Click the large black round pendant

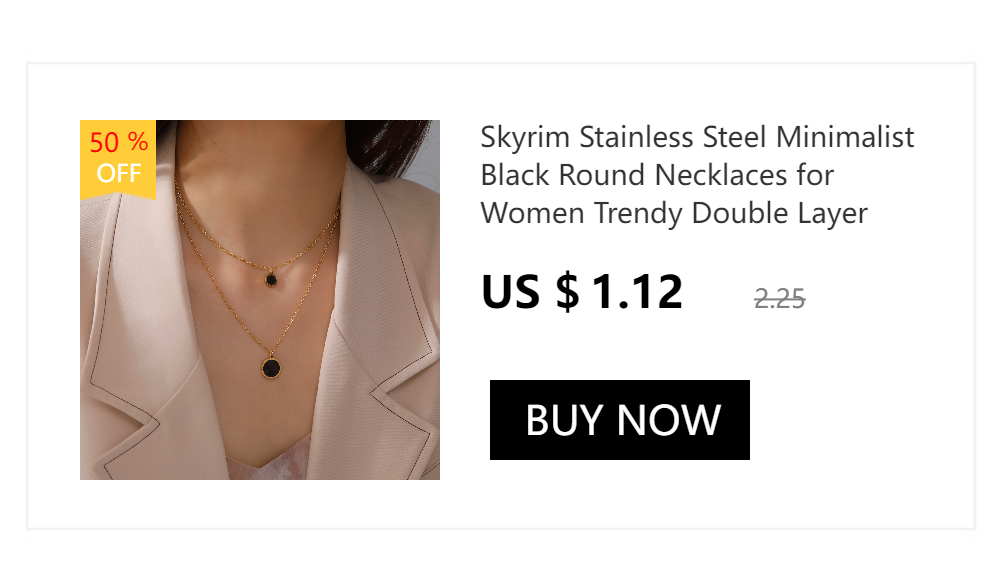pos(271,368)
